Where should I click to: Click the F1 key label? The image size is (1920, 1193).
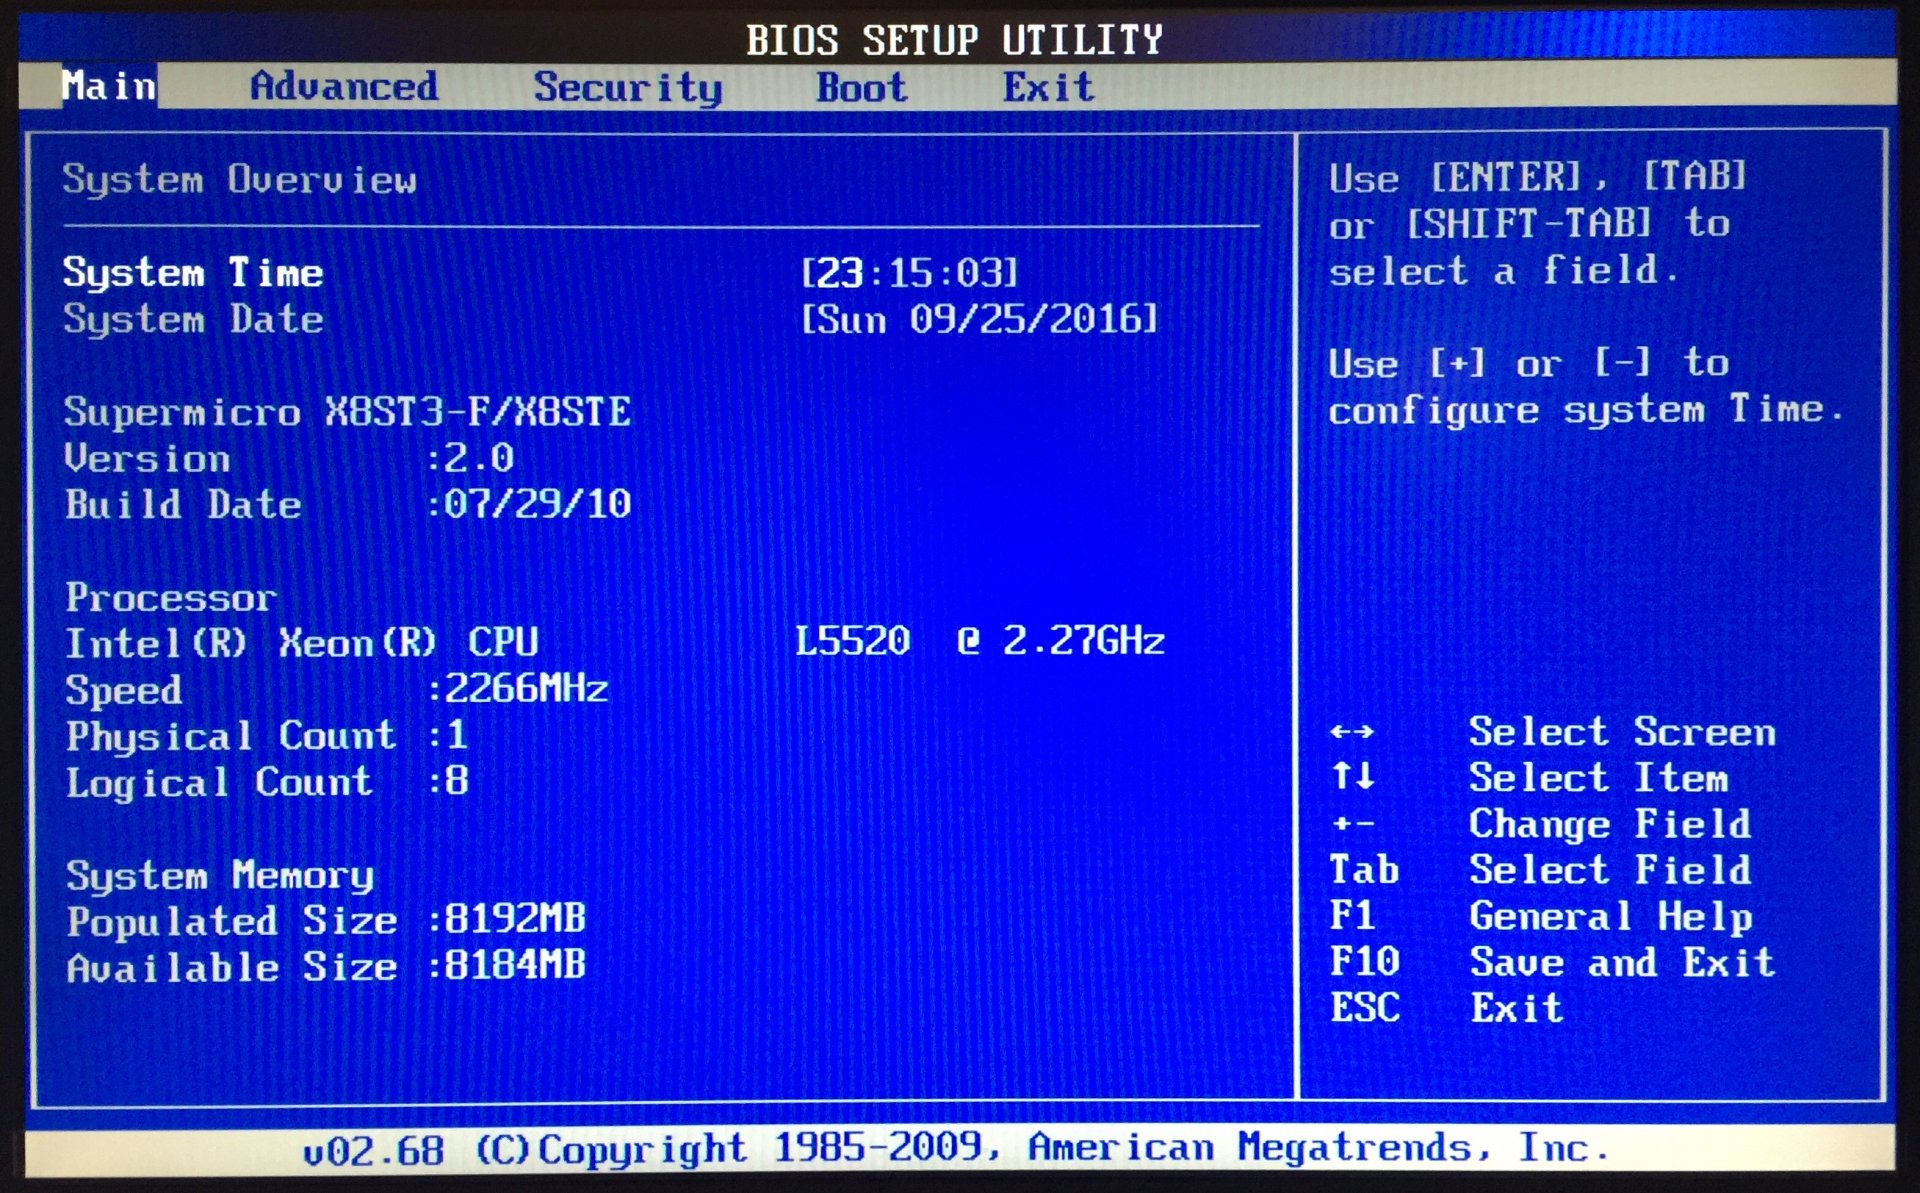[1352, 916]
